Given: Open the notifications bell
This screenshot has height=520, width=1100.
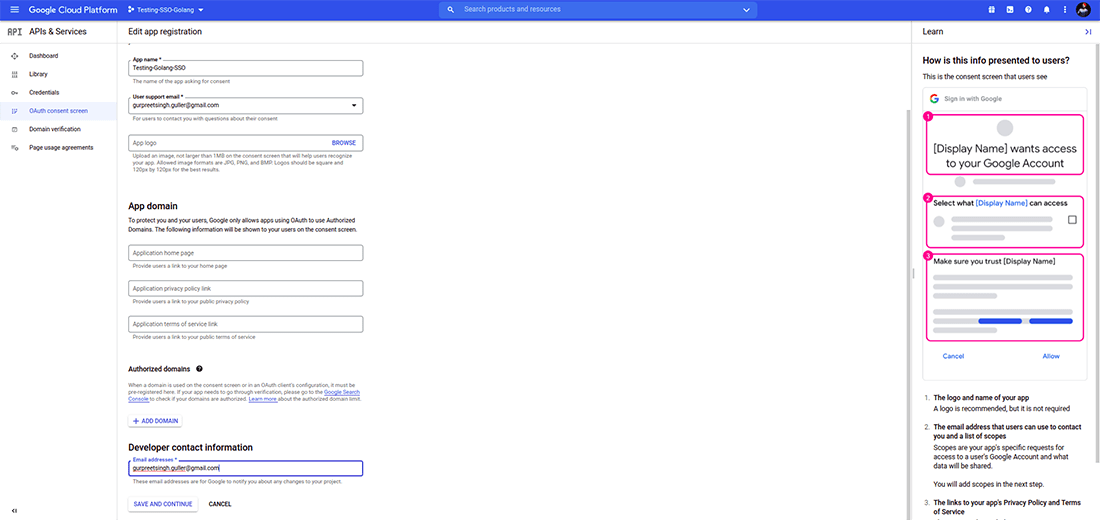Looking at the screenshot, I should point(1047,10).
